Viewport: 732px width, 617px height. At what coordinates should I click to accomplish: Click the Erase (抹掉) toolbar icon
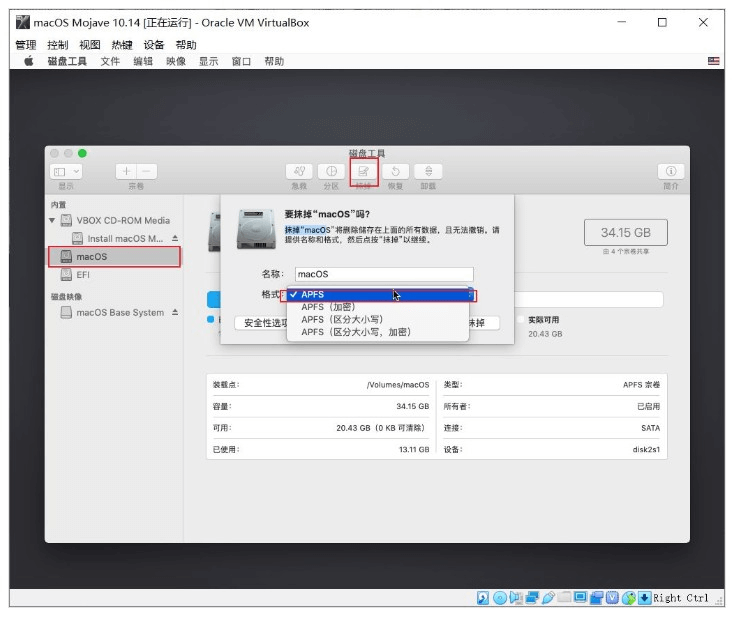click(x=363, y=171)
